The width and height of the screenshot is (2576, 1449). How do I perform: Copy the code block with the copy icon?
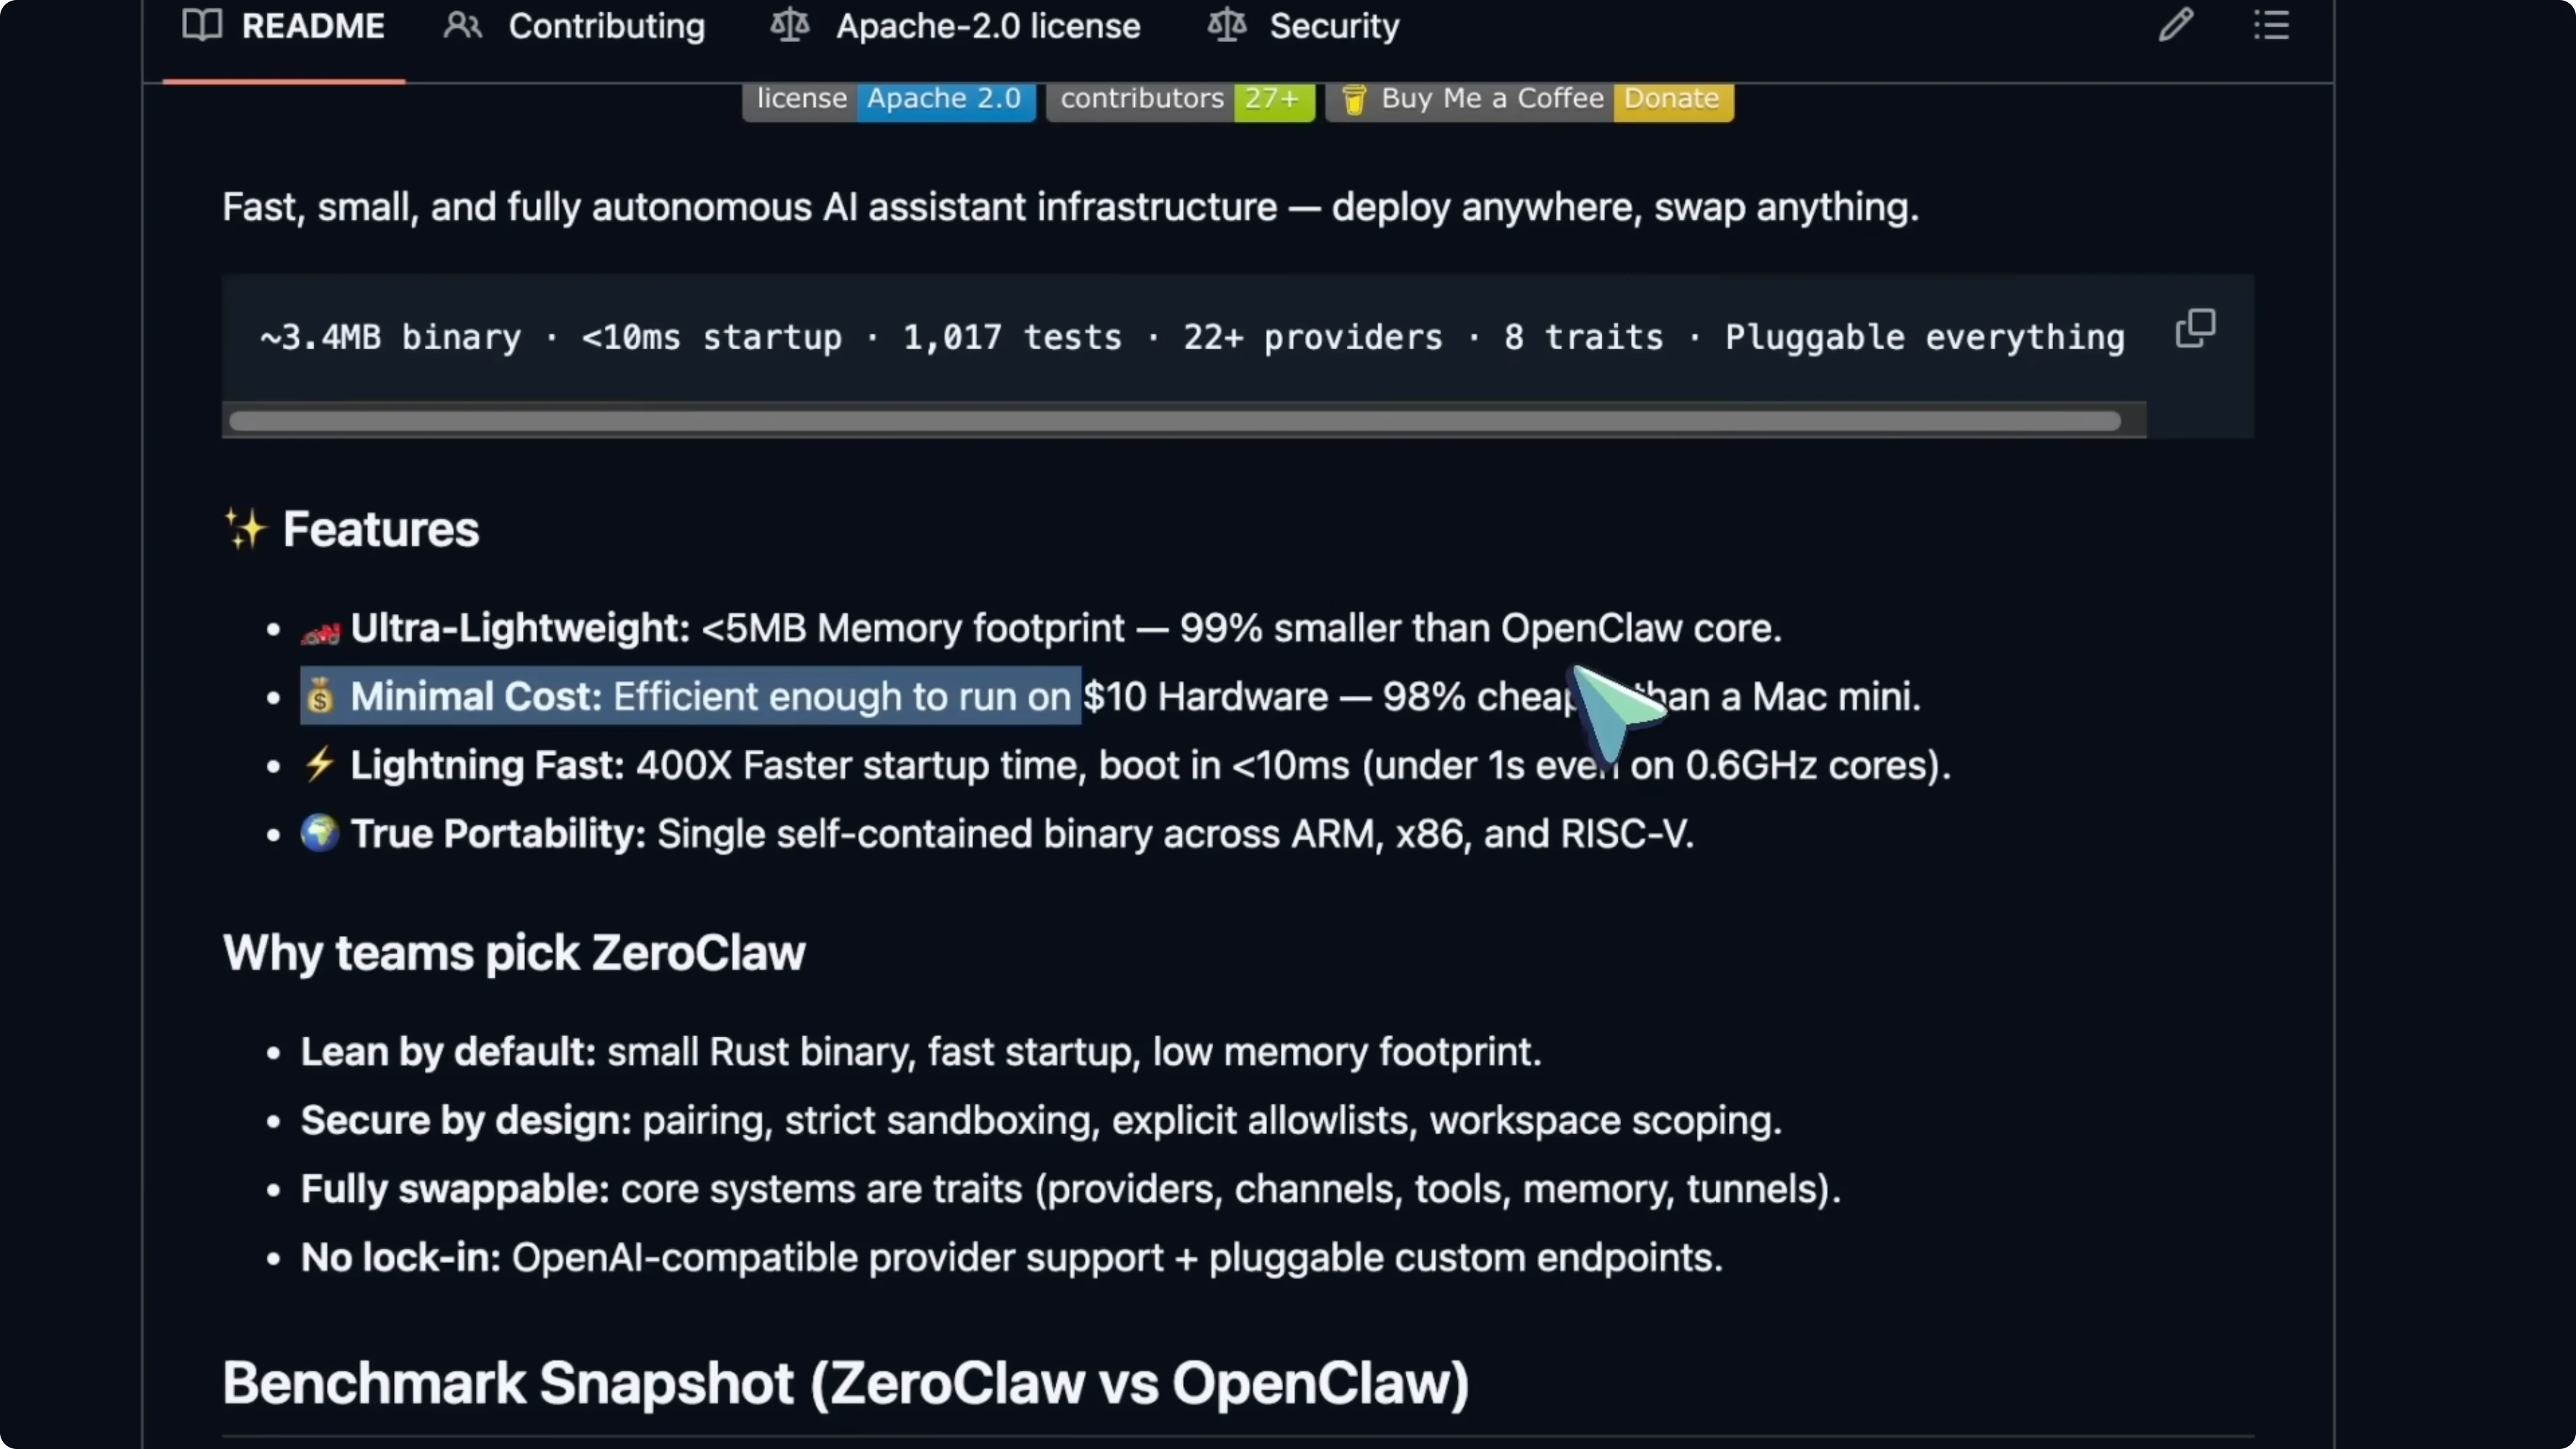(x=2195, y=328)
